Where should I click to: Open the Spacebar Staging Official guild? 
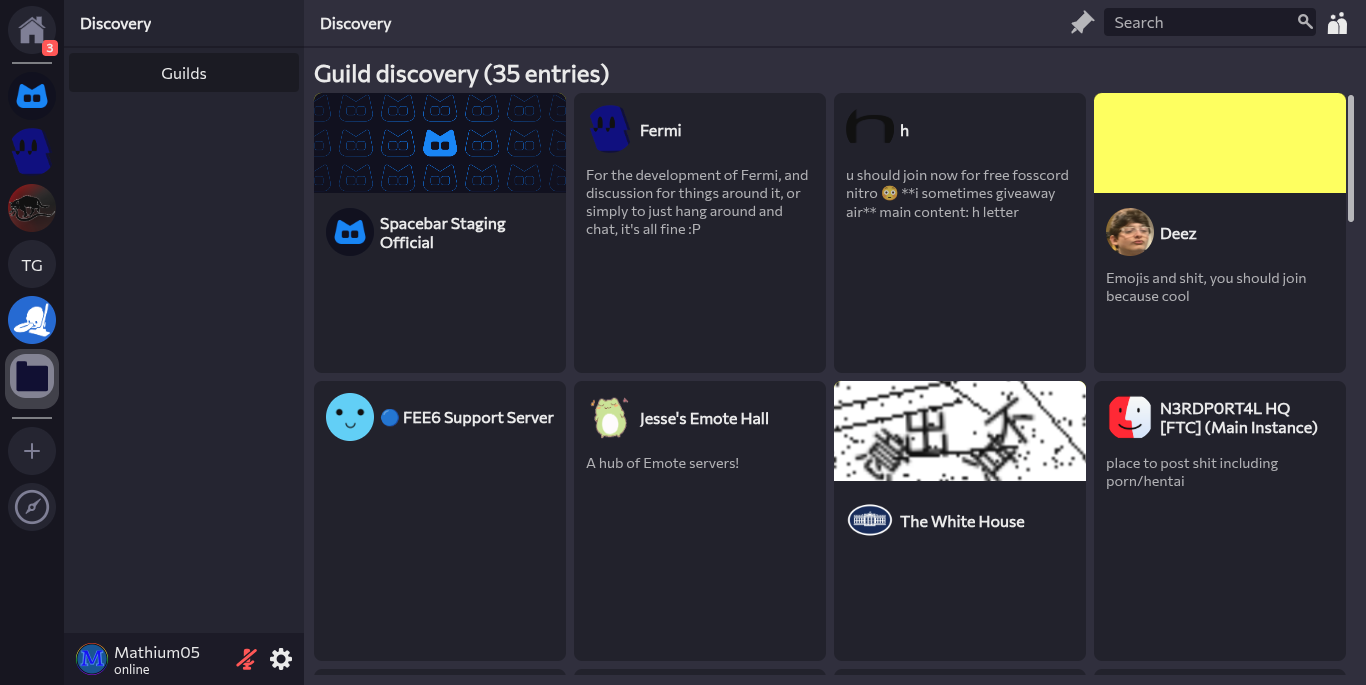pyautogui.click(x=440, y=233)
